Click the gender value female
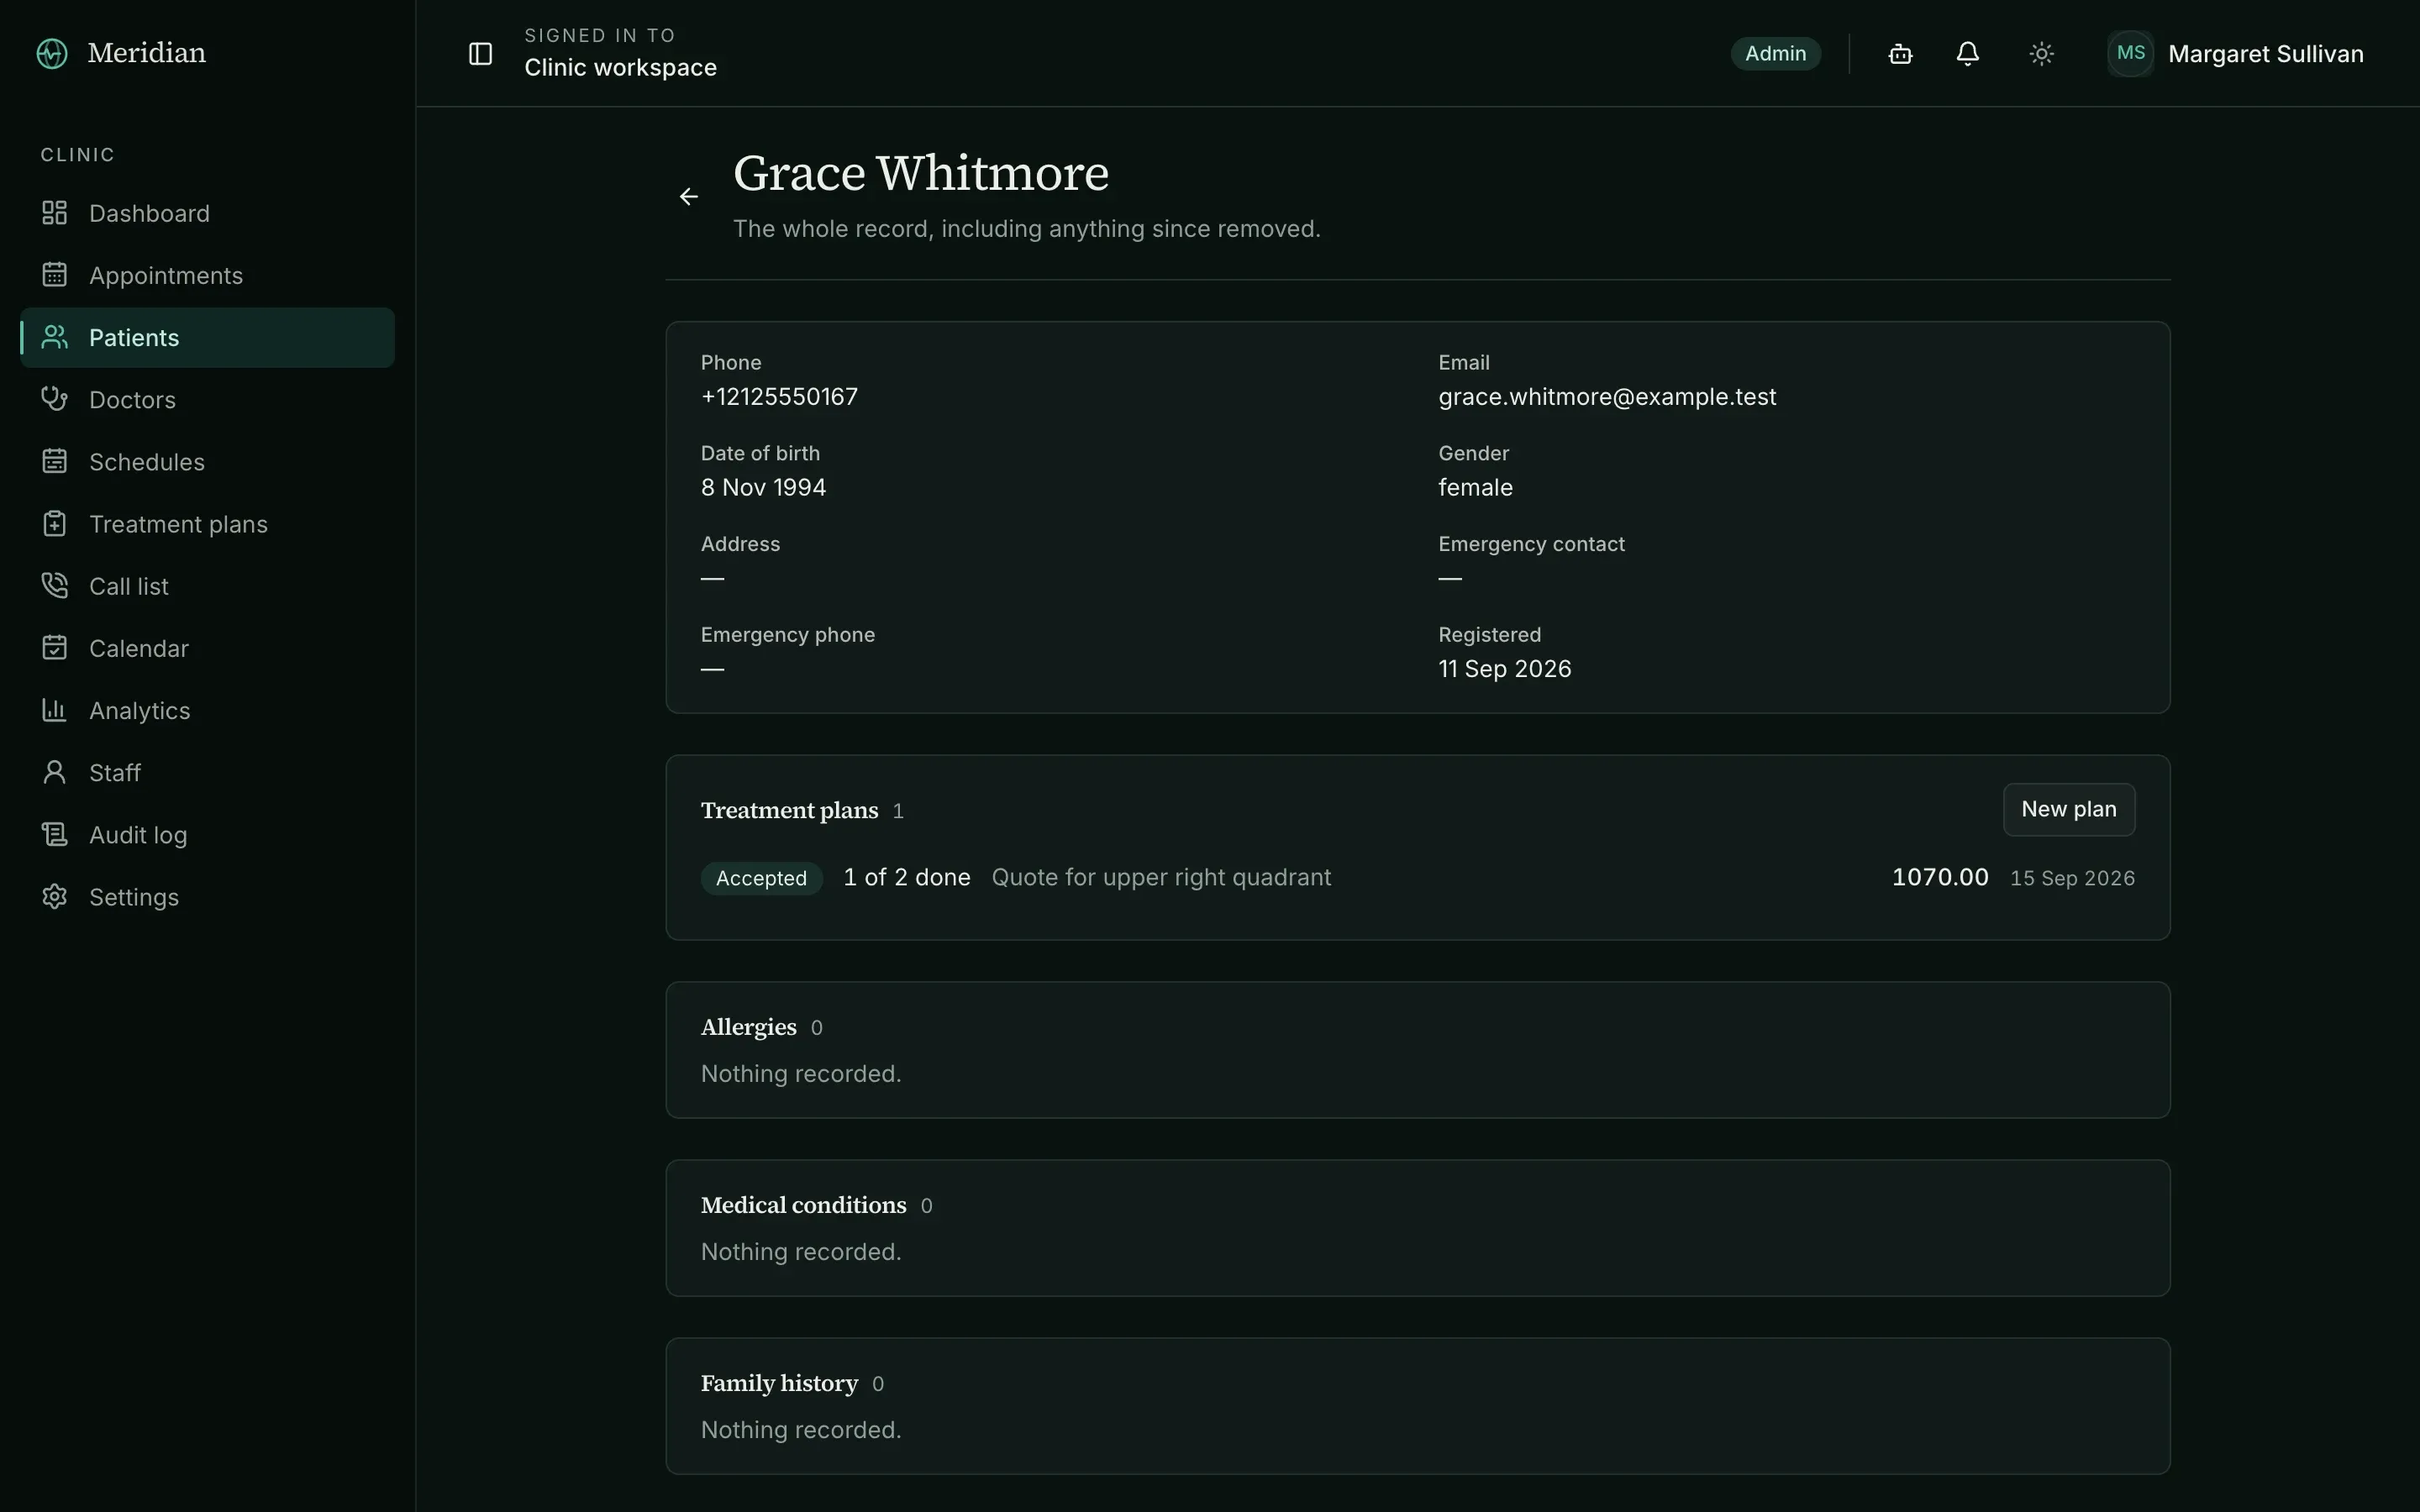Image resolution: width=2420 pixels, height=1512 pixels. point(1475,487)
